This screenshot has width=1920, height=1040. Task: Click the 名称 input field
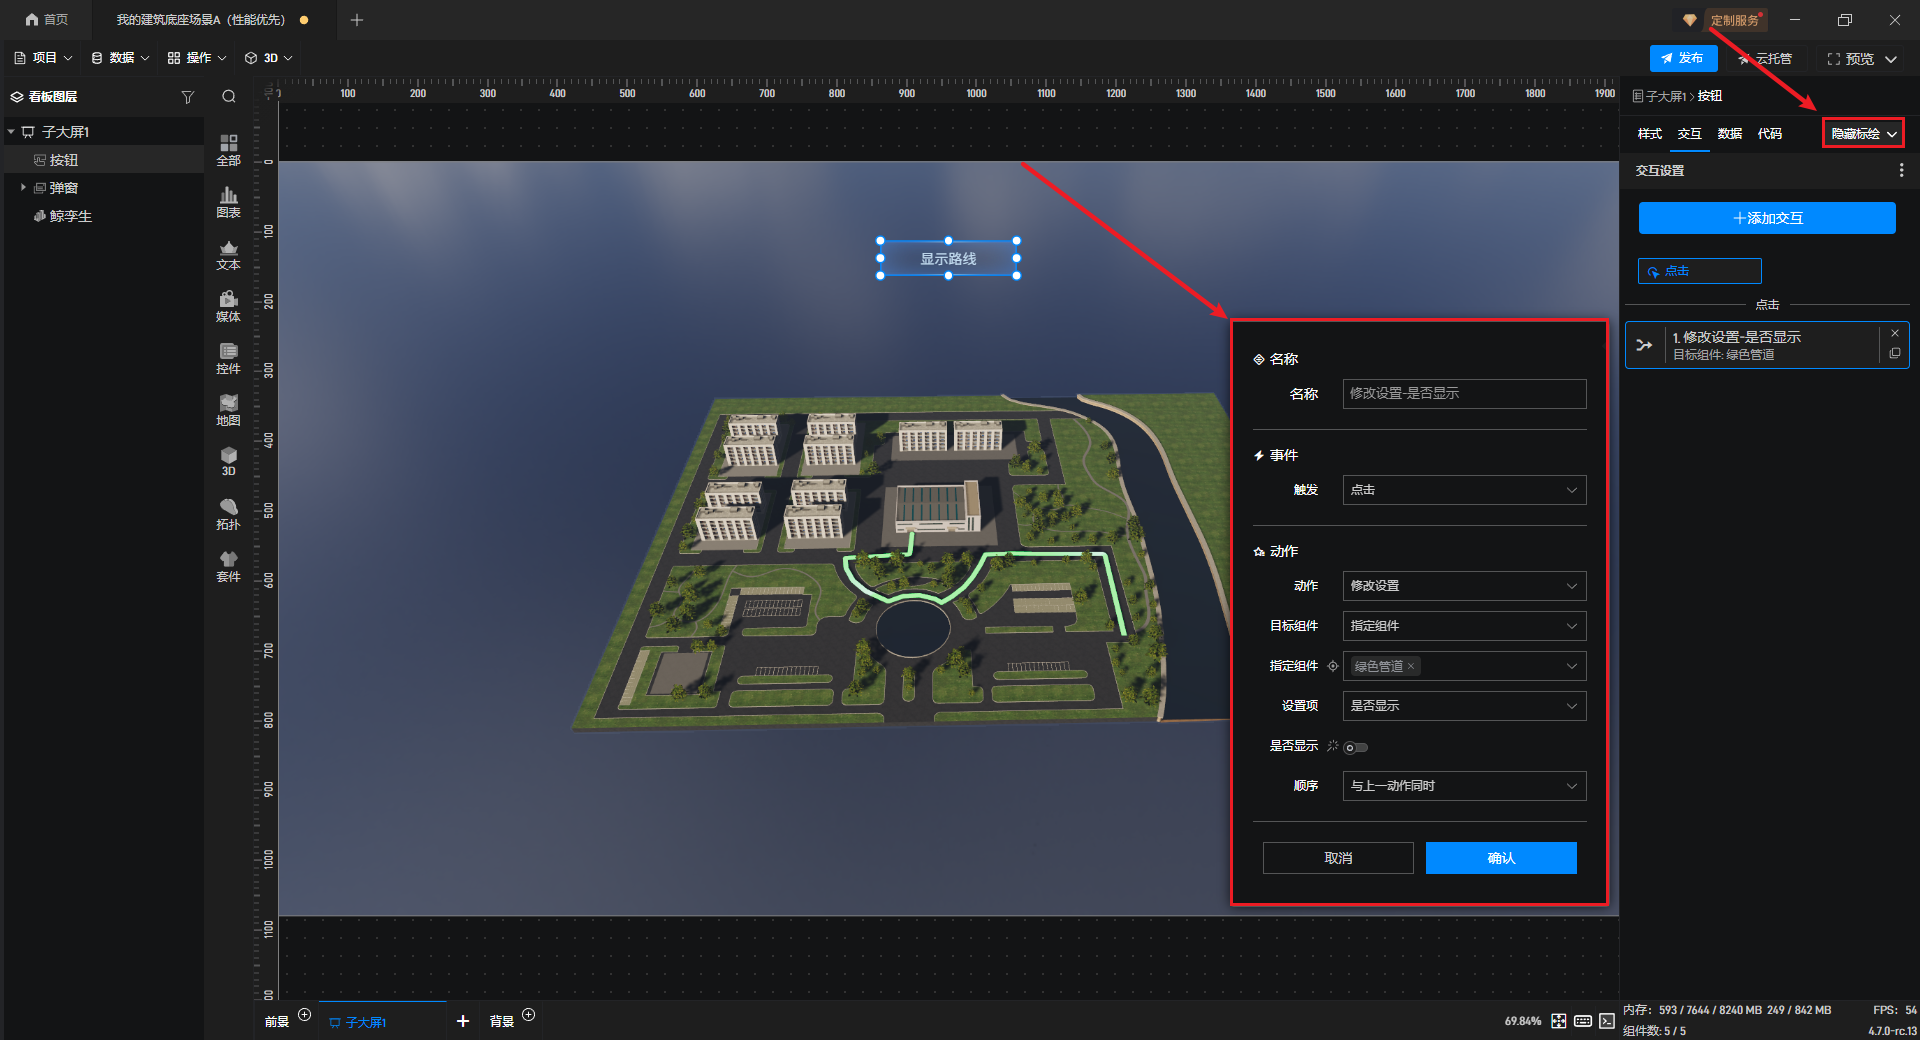click(1463, 394)
